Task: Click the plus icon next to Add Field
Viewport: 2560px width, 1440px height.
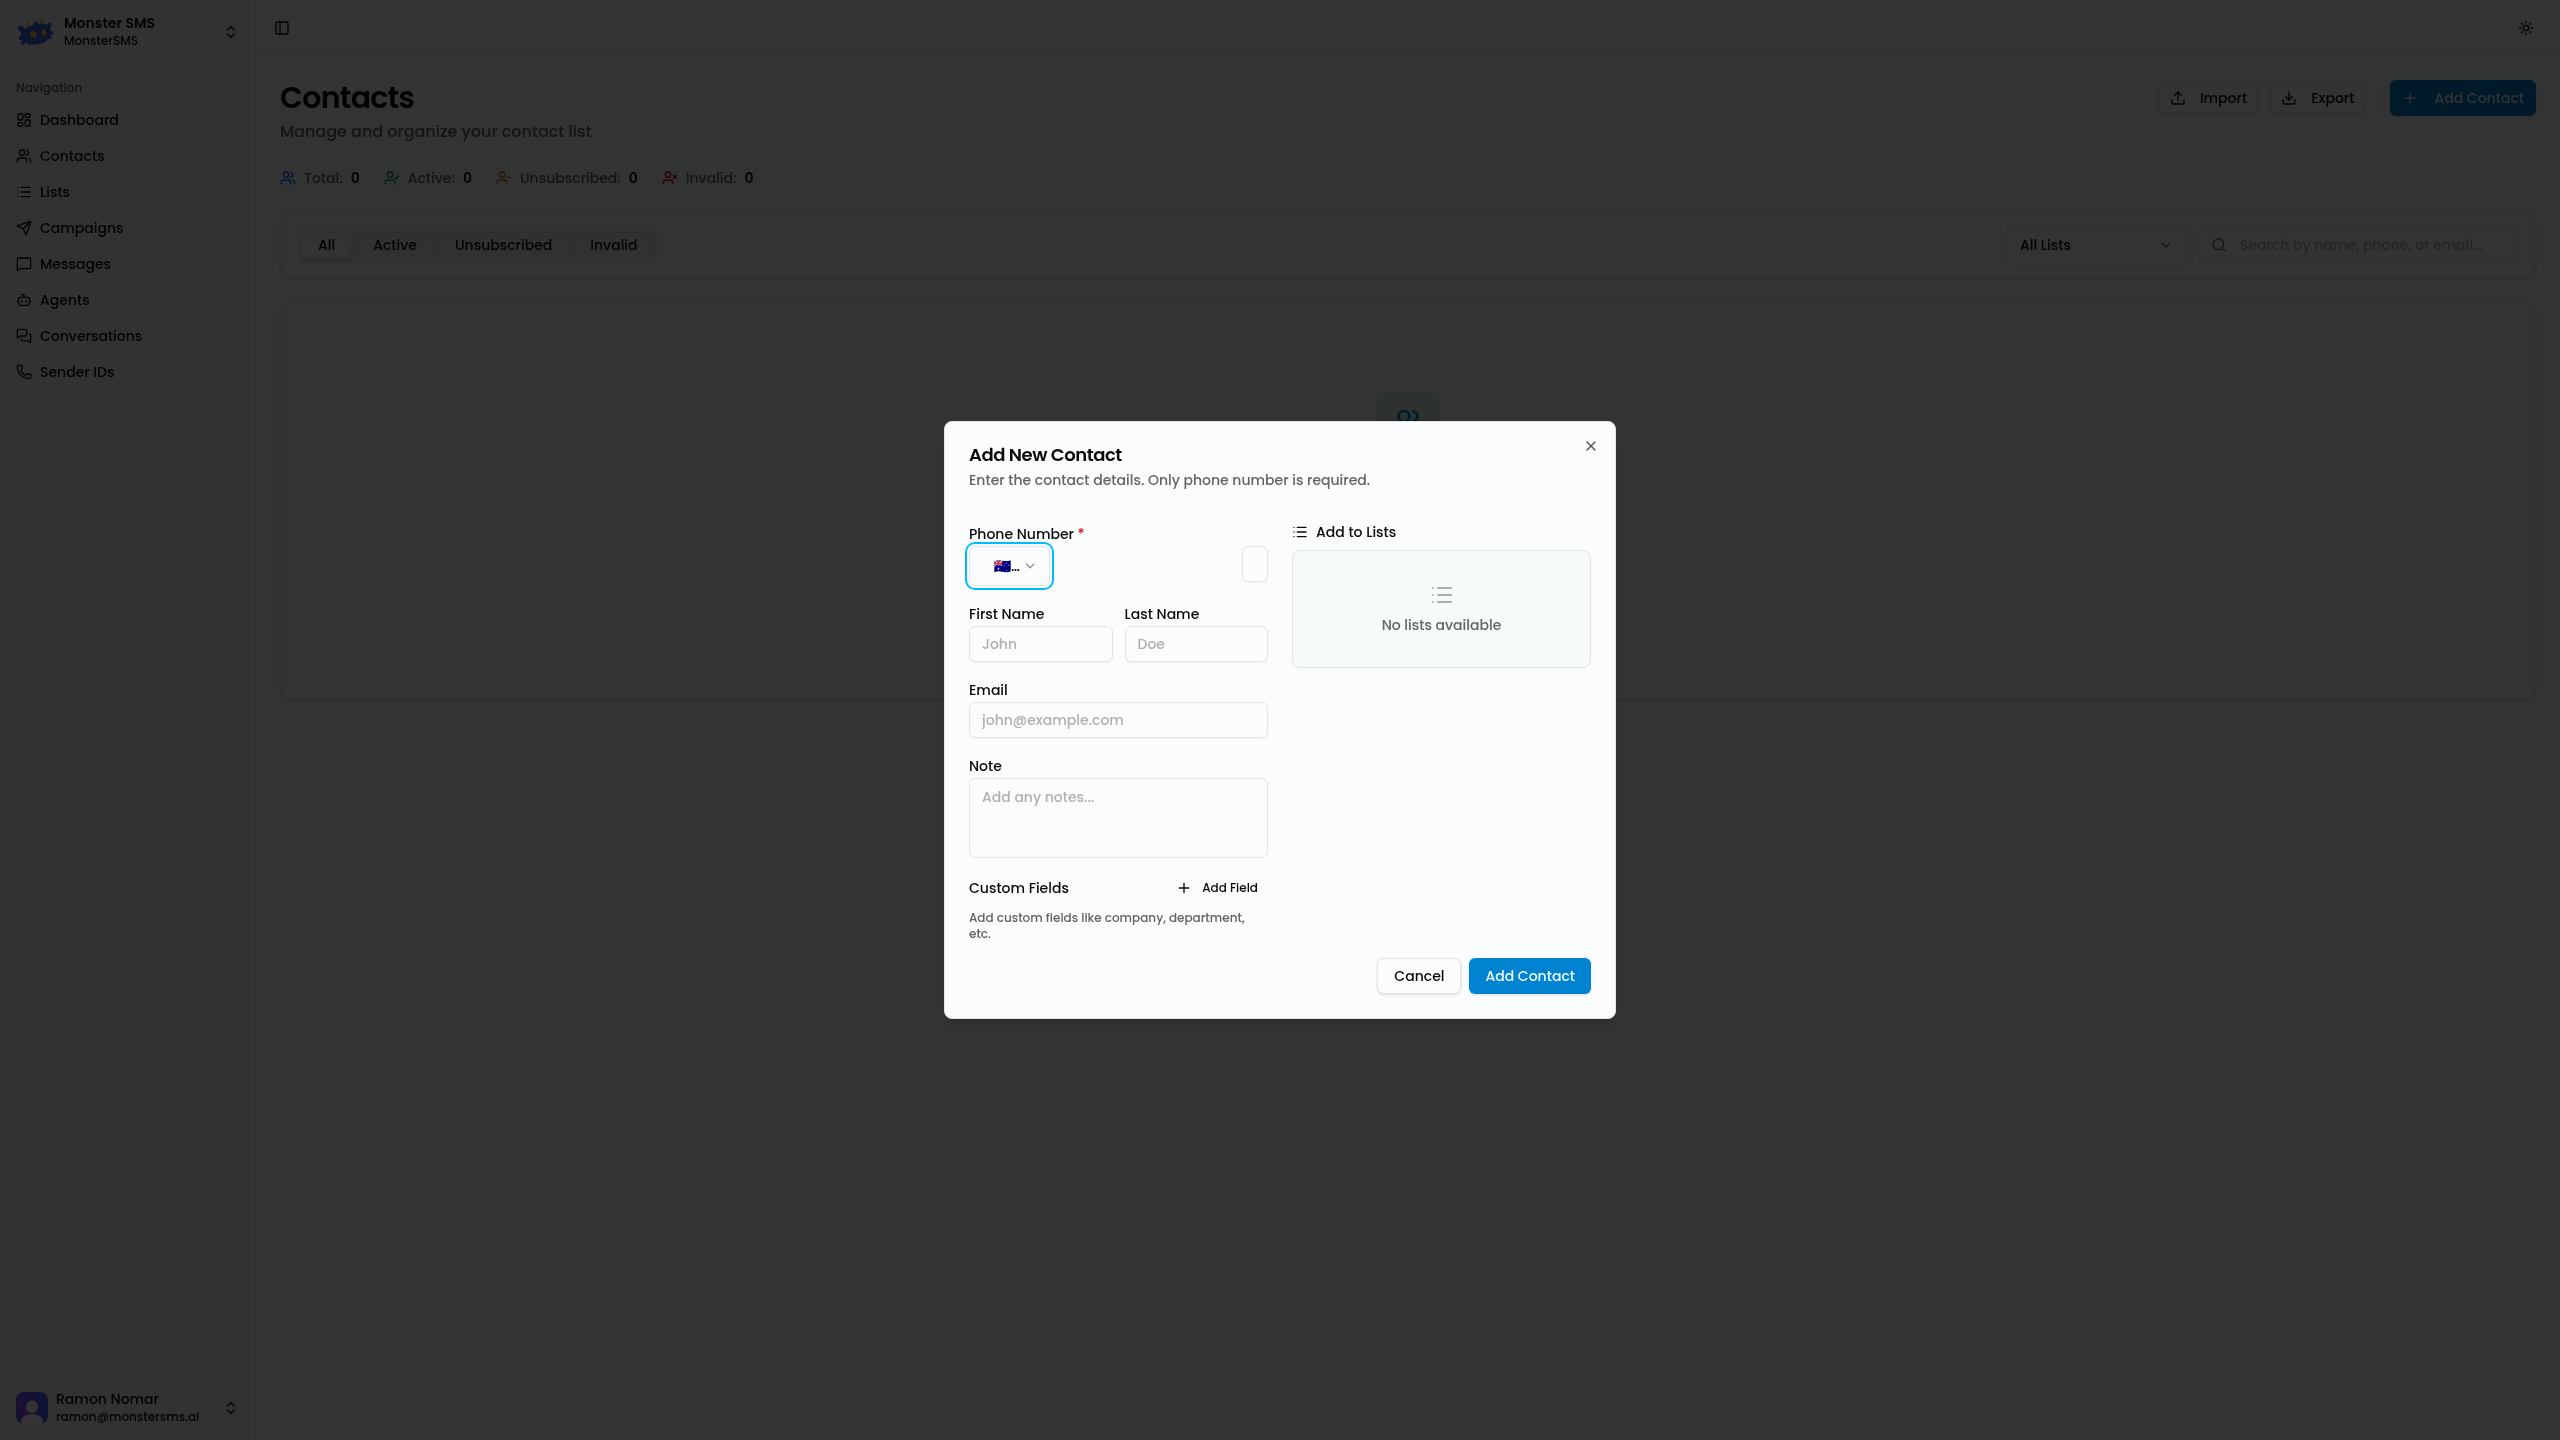Action: pos(1184,888)
